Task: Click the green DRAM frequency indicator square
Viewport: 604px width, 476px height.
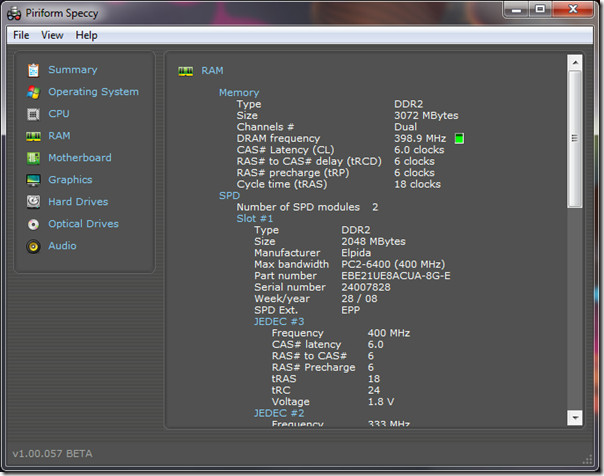Action: [x=459, y=138]
